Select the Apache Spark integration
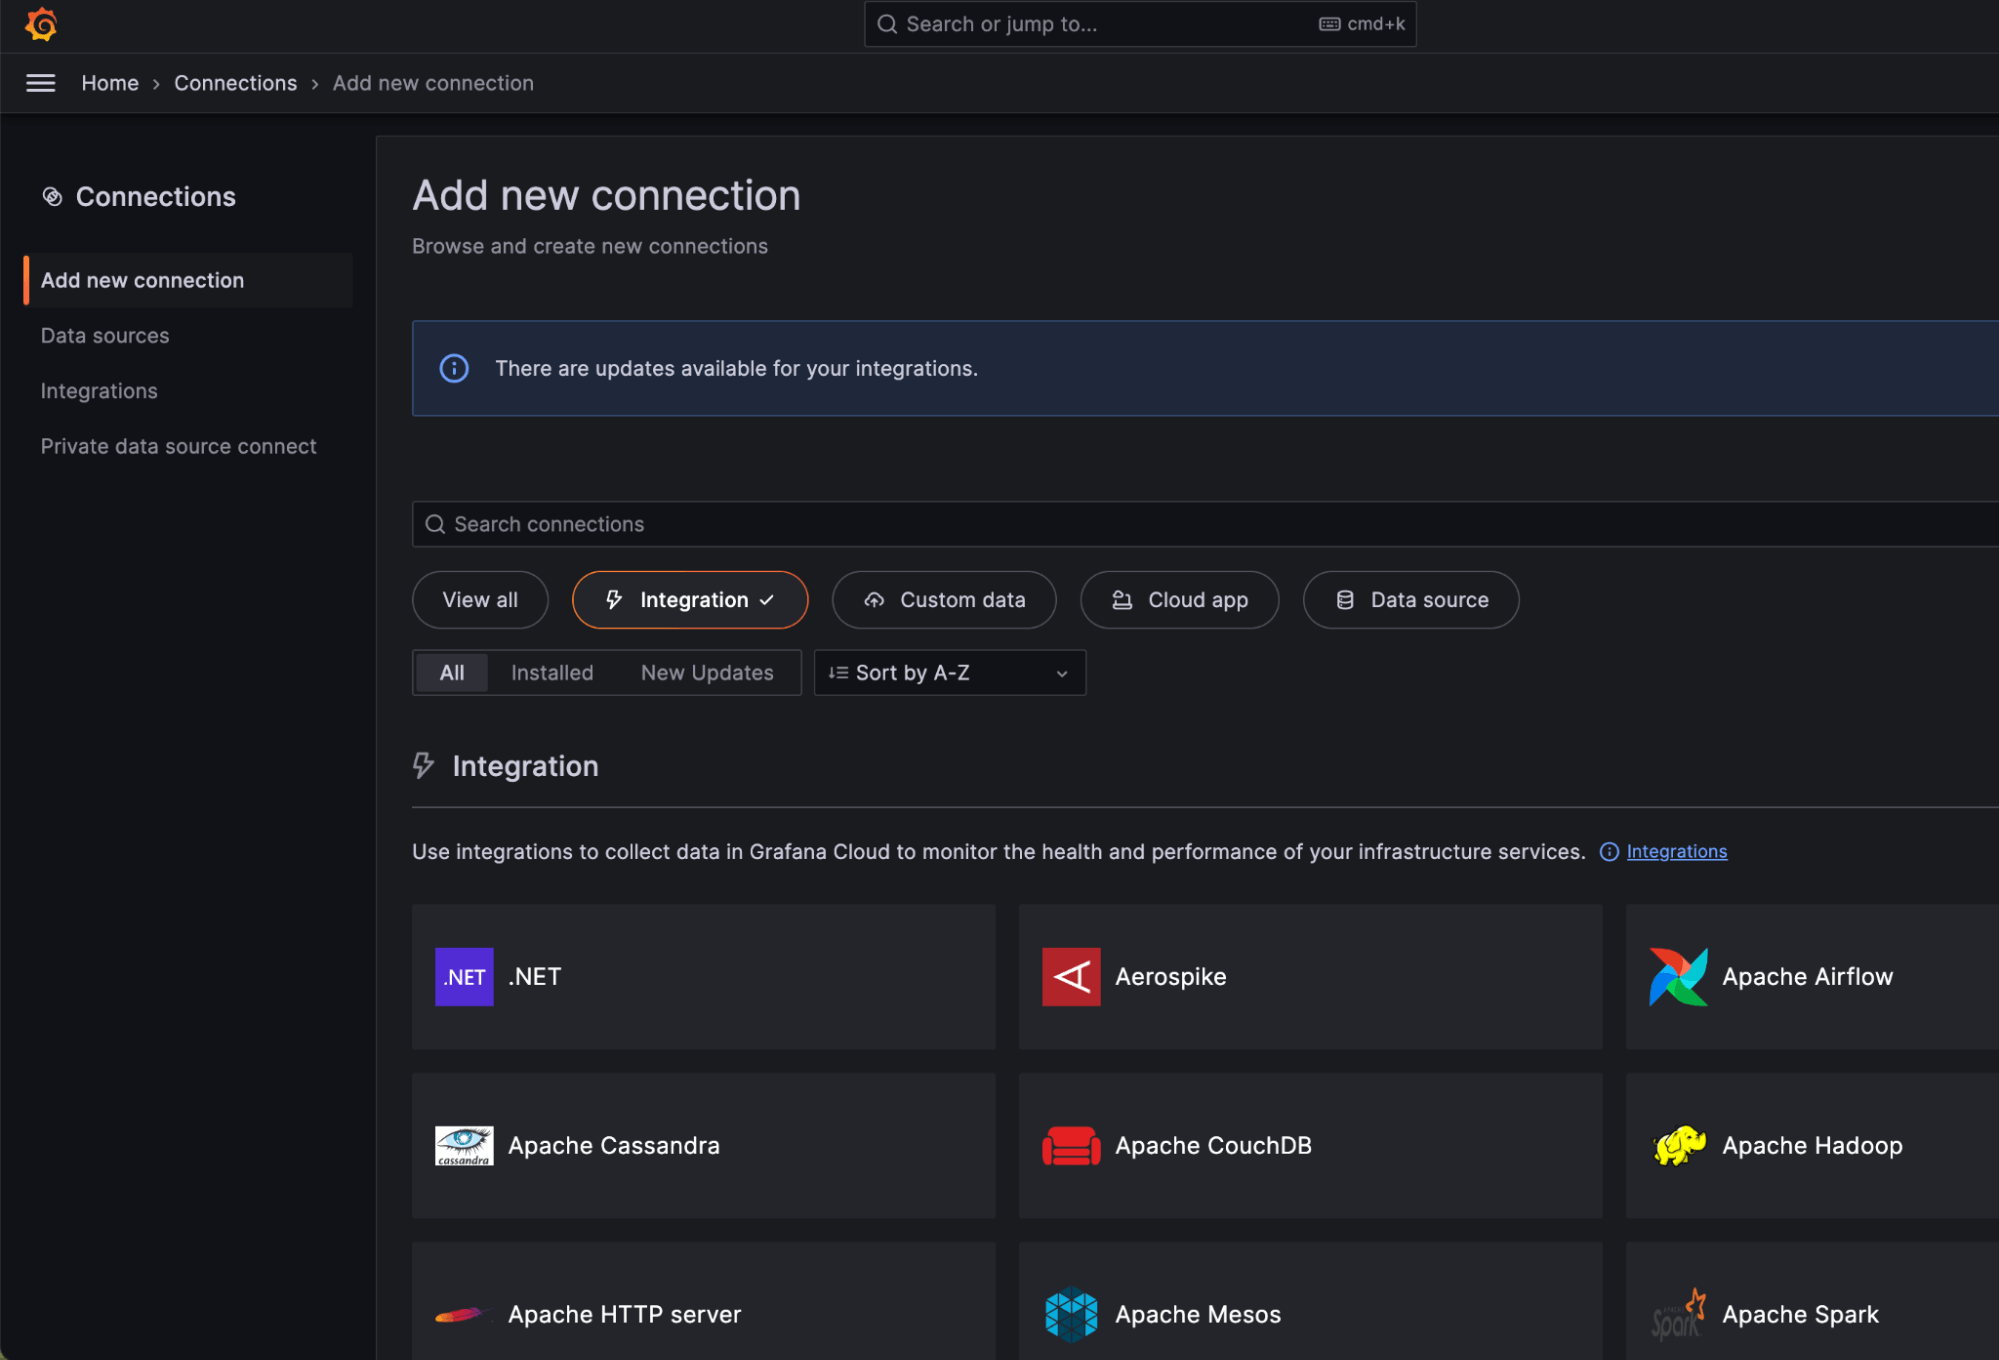Image resolution: width=1999 pixels, height=1360 pixels. [1810, 1314]
